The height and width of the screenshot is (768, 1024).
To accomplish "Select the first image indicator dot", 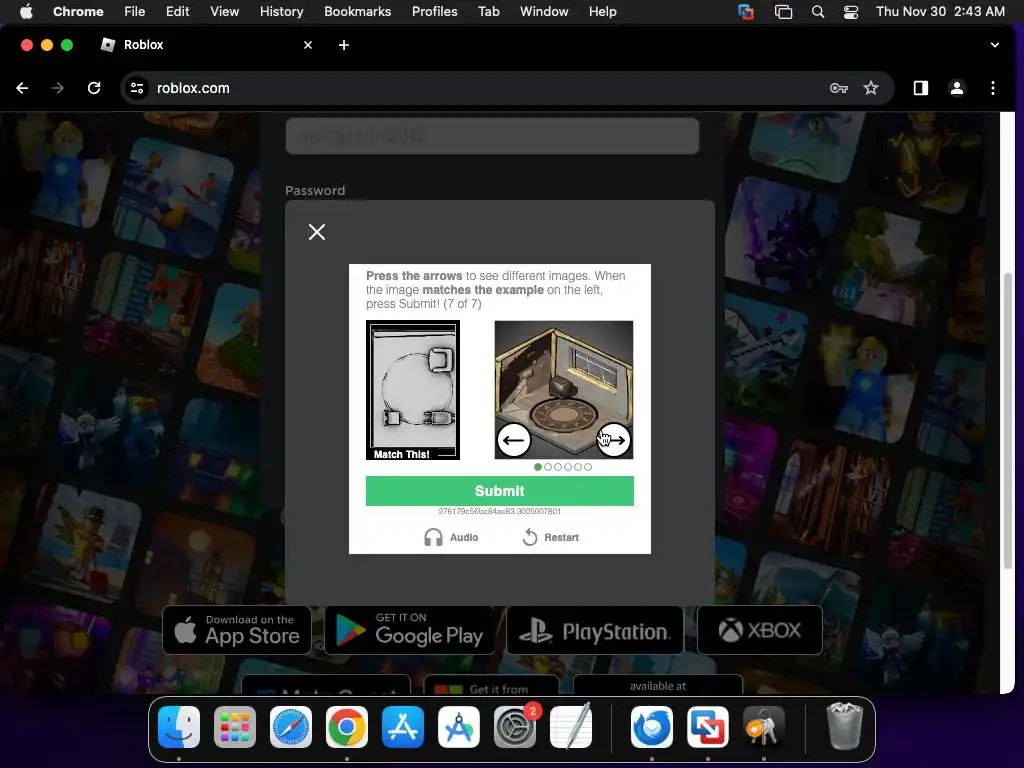I will (x=538, y=467).
